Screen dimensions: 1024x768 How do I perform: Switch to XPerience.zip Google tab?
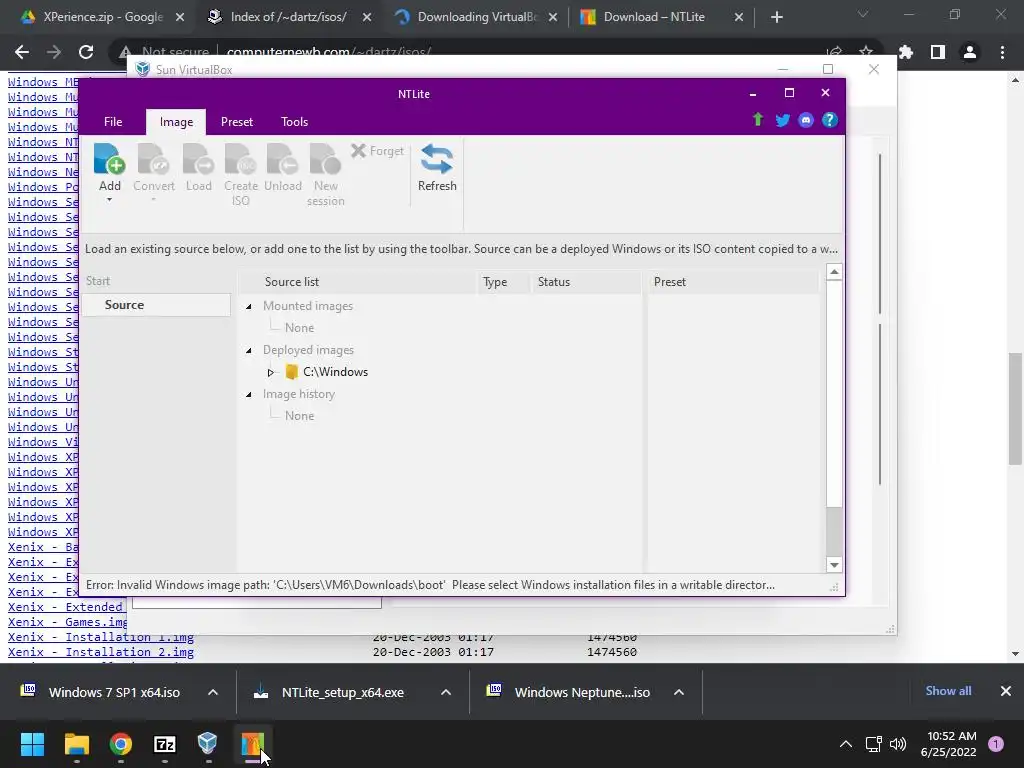(x=103, y=17)
